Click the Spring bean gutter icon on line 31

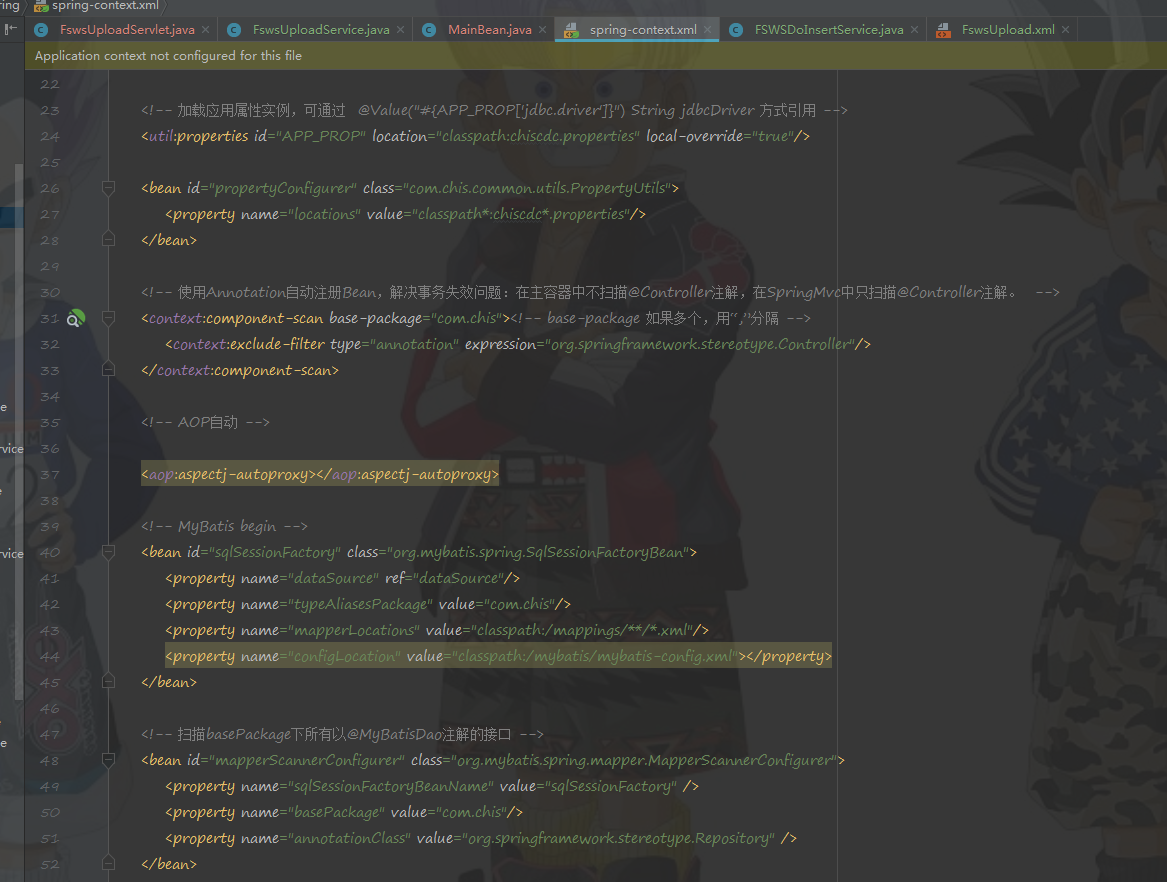pyautogui.click(x=76, y=318)
